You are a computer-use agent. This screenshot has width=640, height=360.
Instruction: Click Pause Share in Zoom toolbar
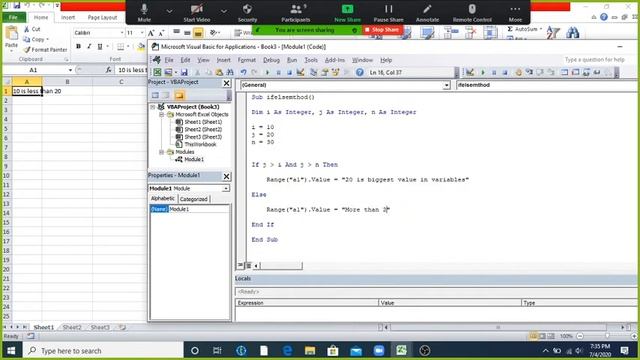point(389,13)
